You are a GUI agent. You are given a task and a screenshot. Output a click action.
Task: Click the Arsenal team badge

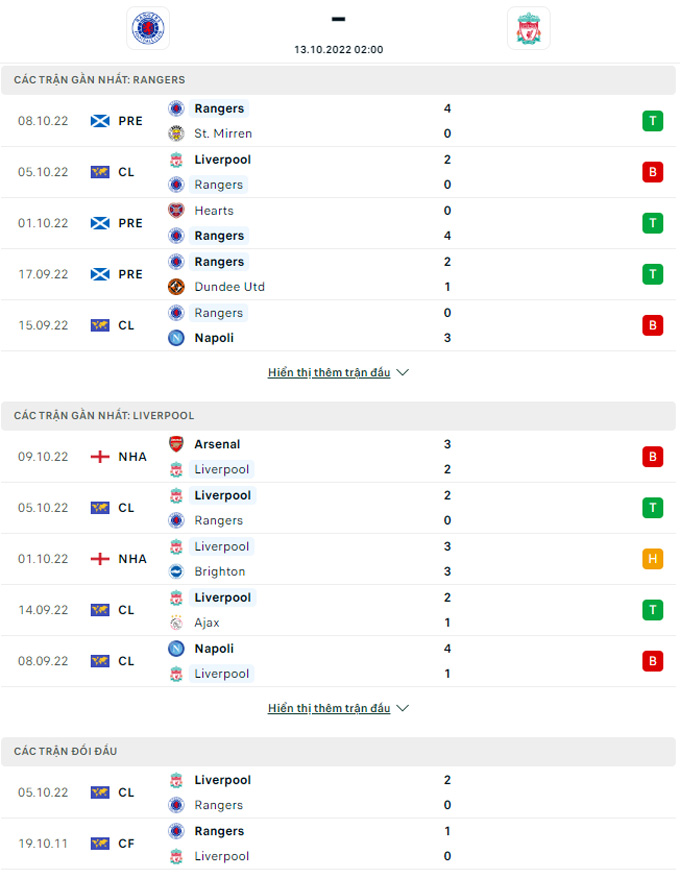point(176,444)
